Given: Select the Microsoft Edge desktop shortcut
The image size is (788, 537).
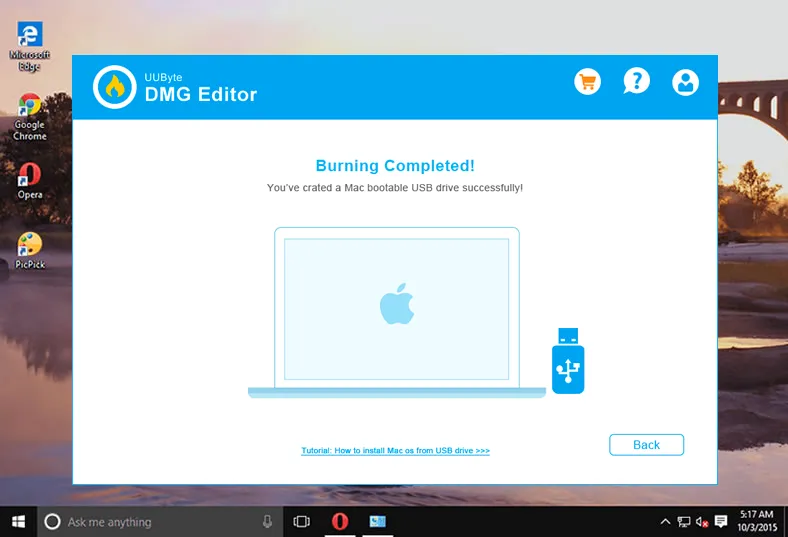Looking at the screenshot, I should coord(30,47).
